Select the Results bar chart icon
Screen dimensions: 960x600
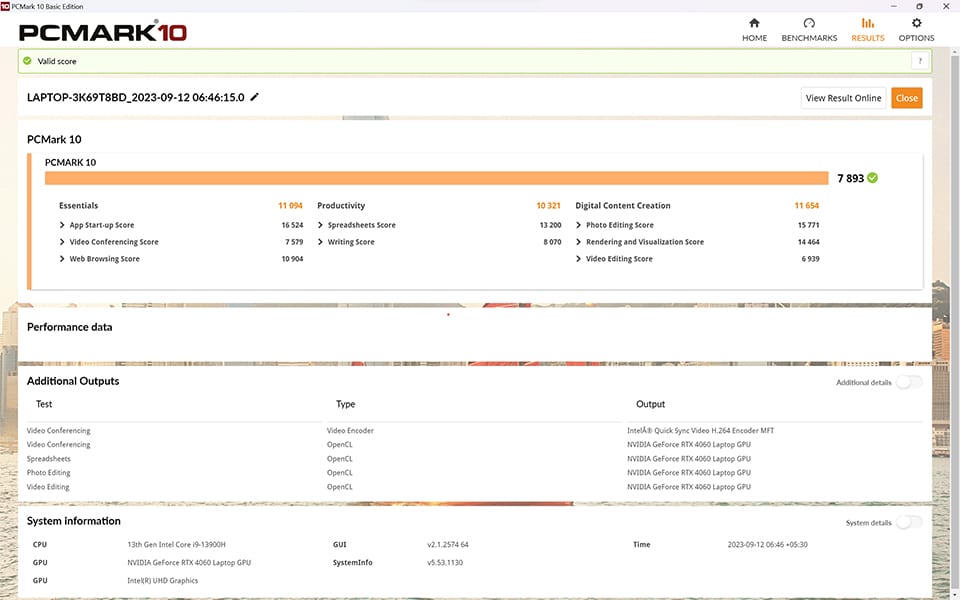click(x=867, y=24)
